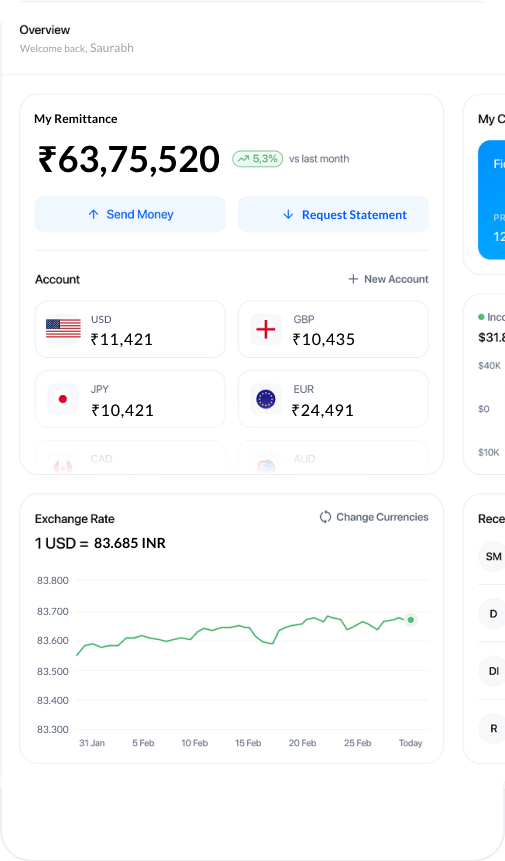Click the Request Statement button
The height and width of the screenshot is (861, 505).
[x=333, y=214]
